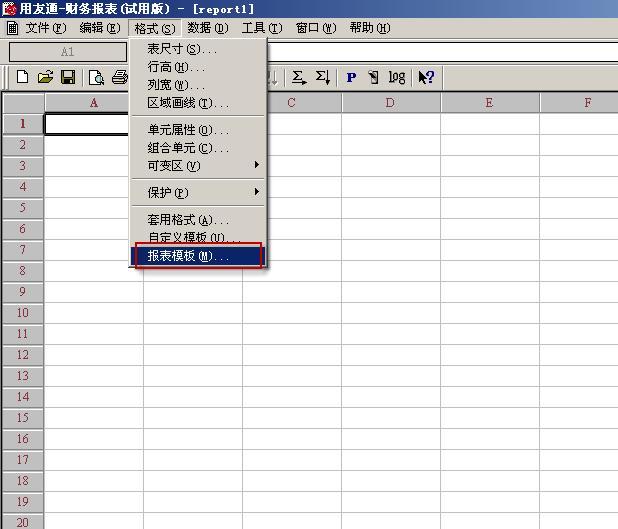Open the 数据(D) menu
Viewport: 618px width, 529px height.
pyautogui.click(x=208, y=28)
